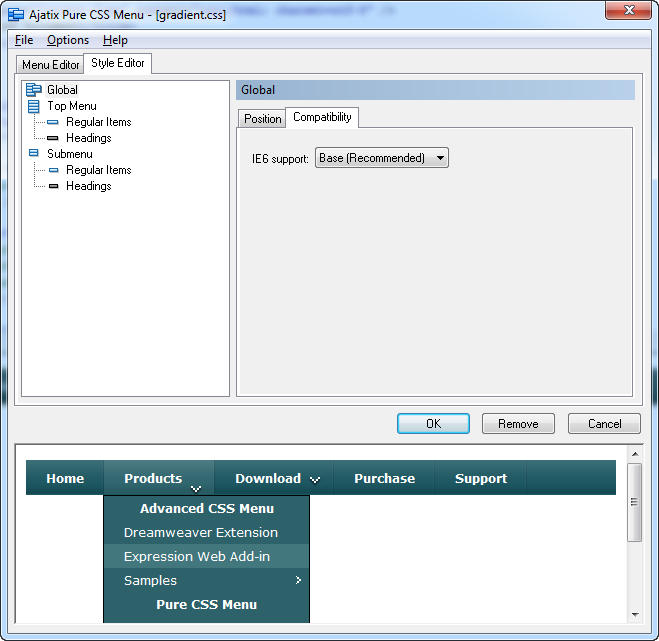This screenshot has height=641, width=659.
Task: Click Samples submenu item
Action: 207,580
